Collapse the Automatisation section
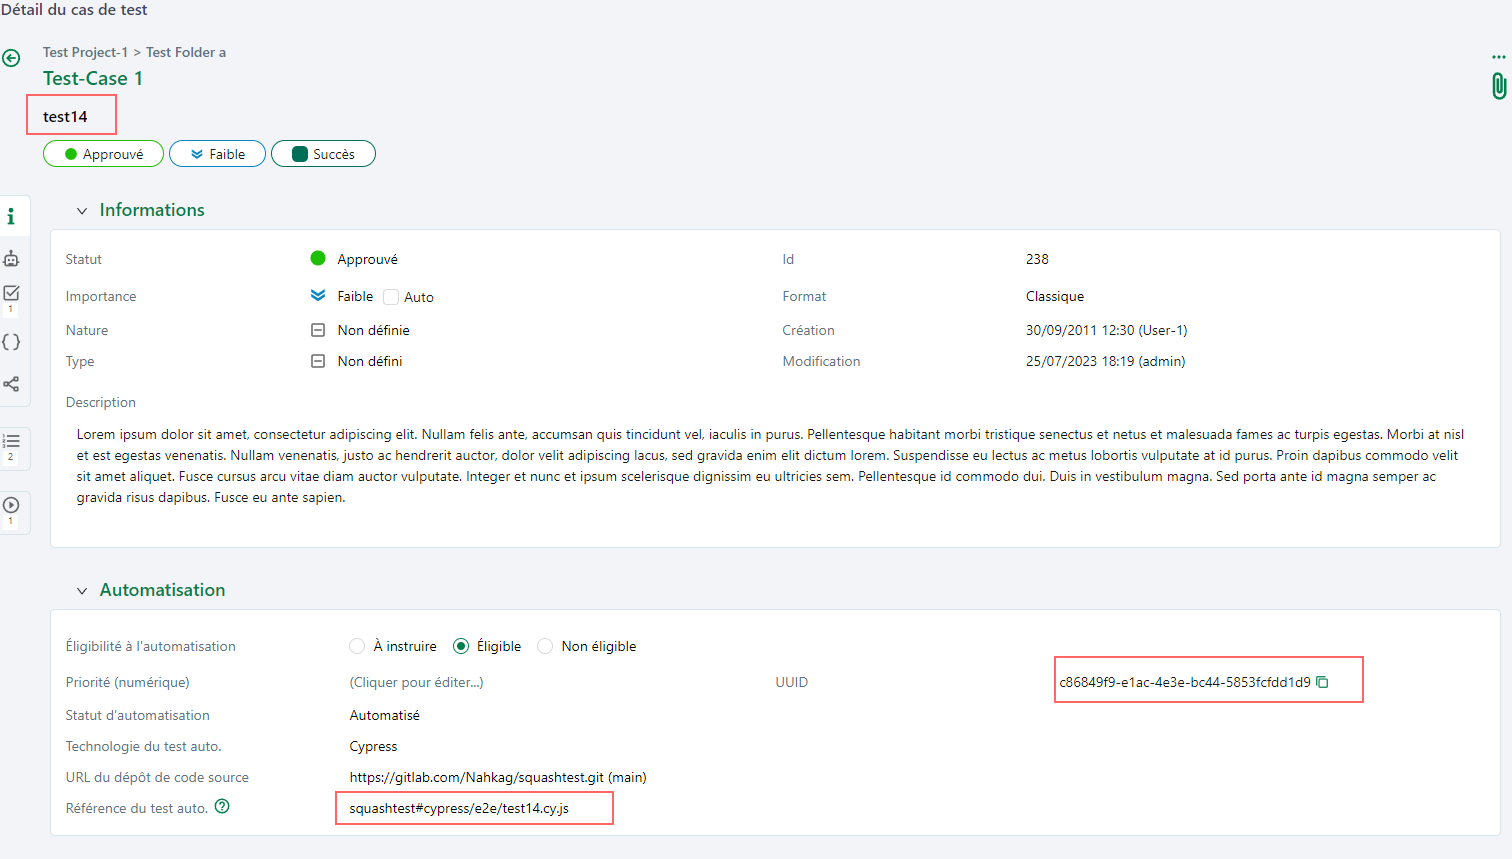The width and height of the screenshot is (1512, 859). 82,591
